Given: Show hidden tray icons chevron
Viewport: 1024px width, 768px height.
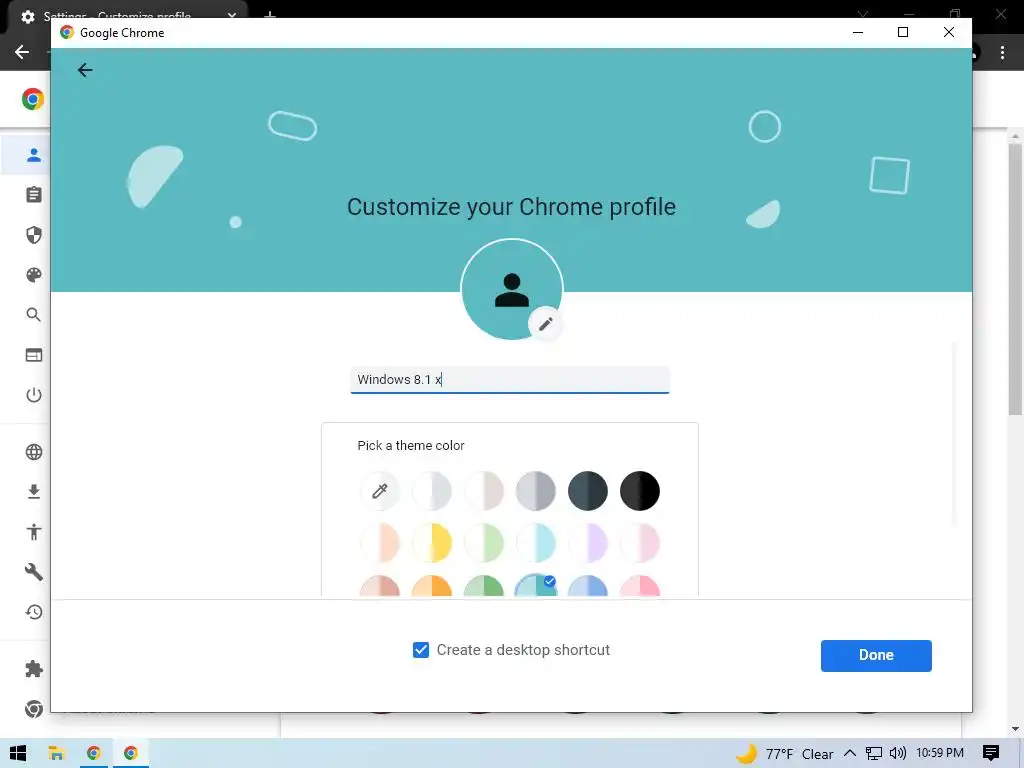Looking at the screenshot, I should (x=850, y=754).
